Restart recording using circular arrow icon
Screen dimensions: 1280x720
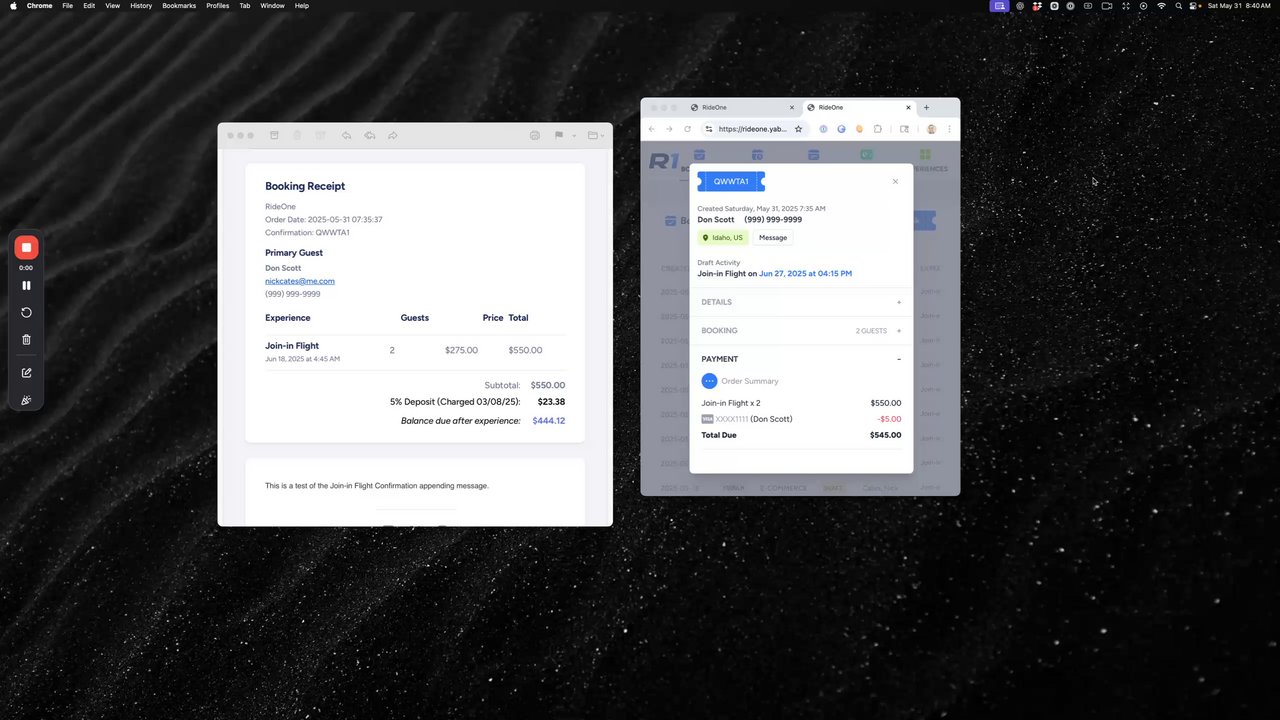tap(26, 312)
